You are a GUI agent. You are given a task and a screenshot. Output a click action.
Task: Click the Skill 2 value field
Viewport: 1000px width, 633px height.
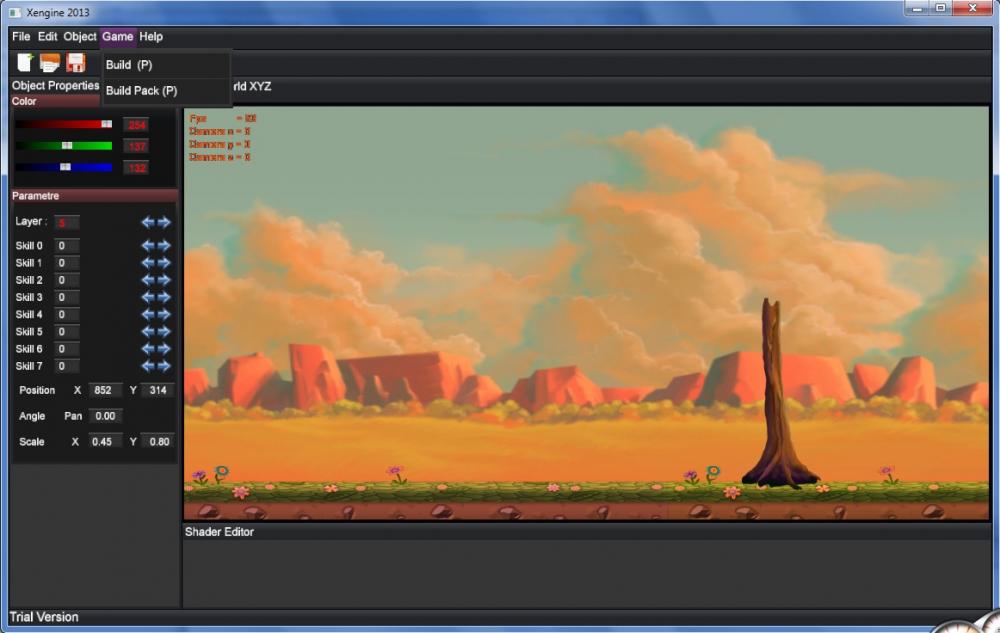click(66, 280)
